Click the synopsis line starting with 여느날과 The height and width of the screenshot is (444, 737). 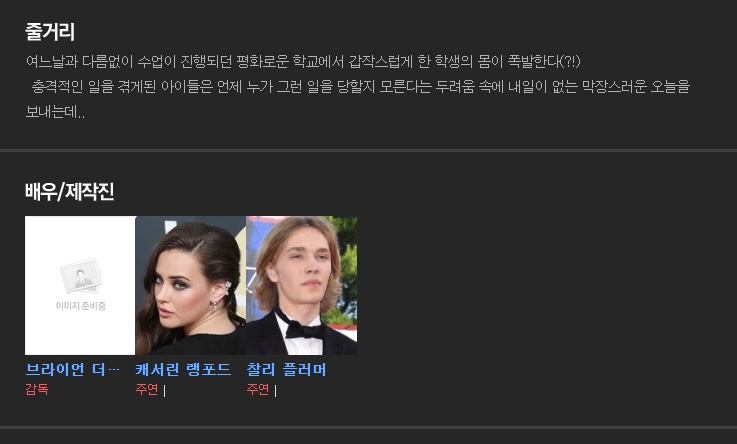pyautogui.click(x=303, y=62)
